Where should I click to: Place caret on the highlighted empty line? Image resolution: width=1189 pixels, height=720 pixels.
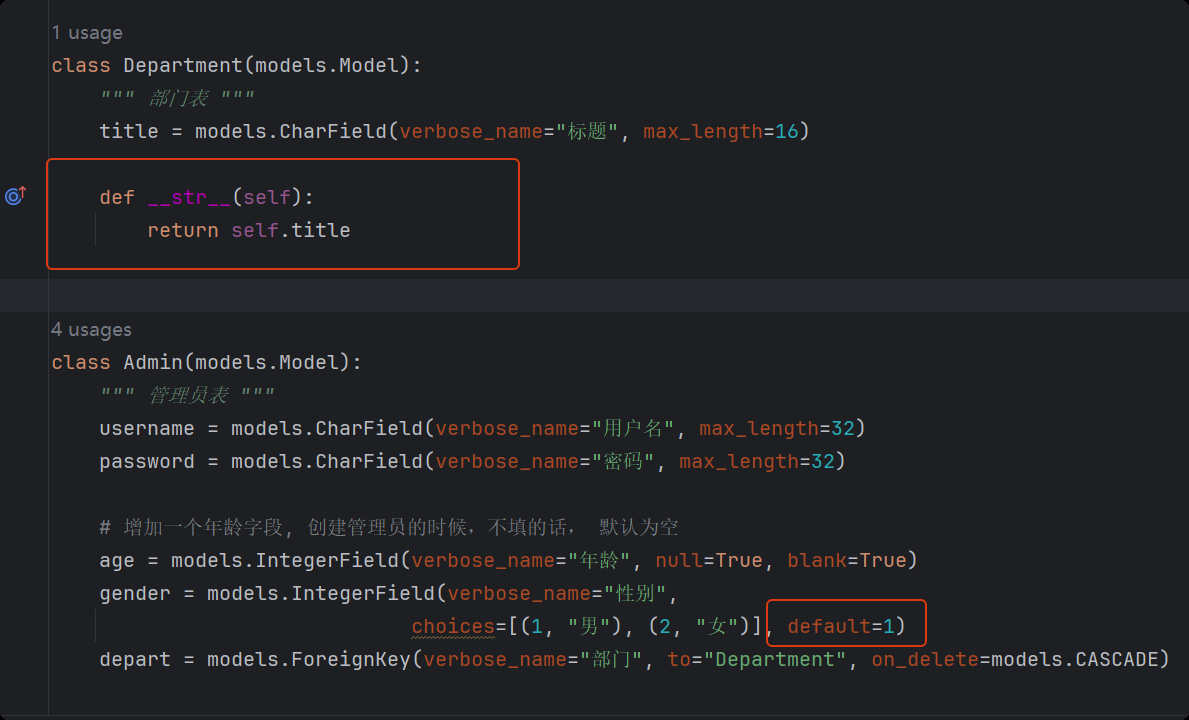(x=594, y=296)
